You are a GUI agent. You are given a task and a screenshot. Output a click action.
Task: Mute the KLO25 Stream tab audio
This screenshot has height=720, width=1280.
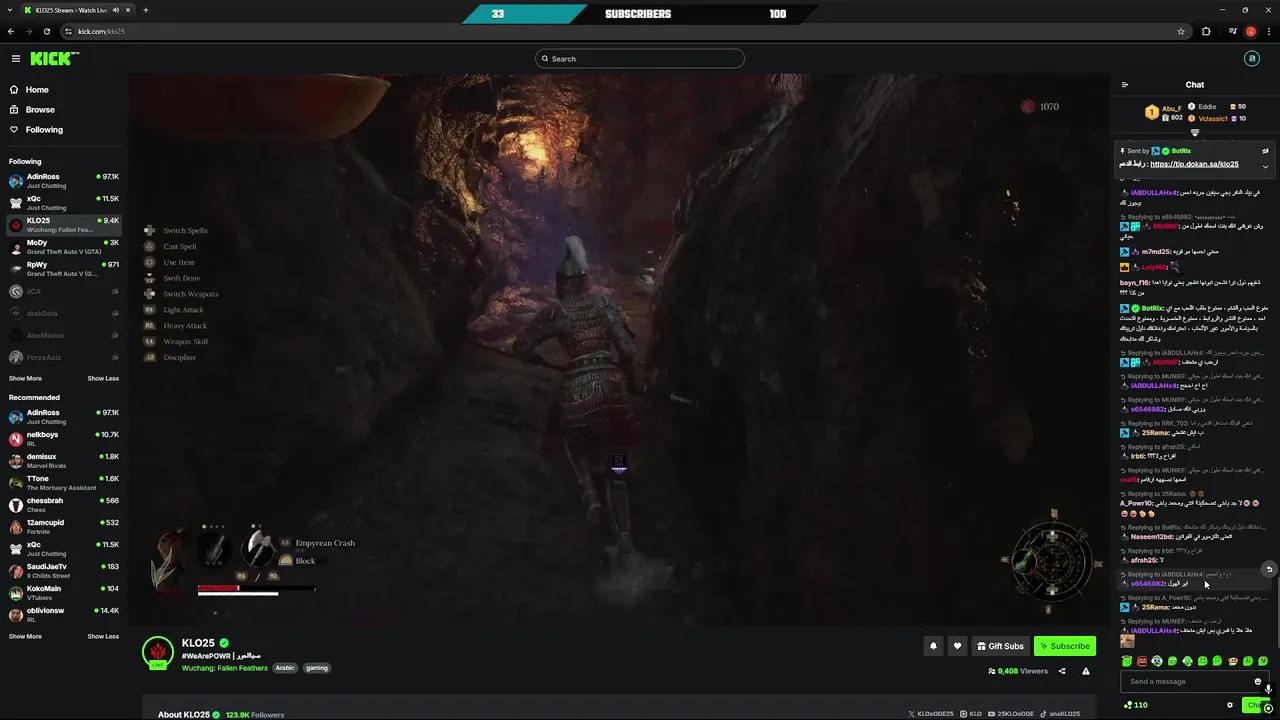click(x=116, y=10)
